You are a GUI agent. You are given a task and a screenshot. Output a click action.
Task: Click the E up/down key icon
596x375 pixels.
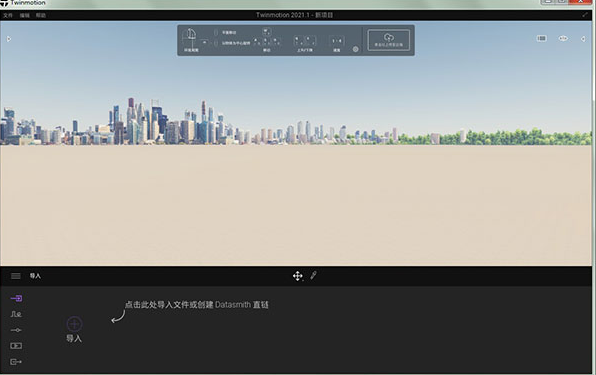click(x=311, y=41)
